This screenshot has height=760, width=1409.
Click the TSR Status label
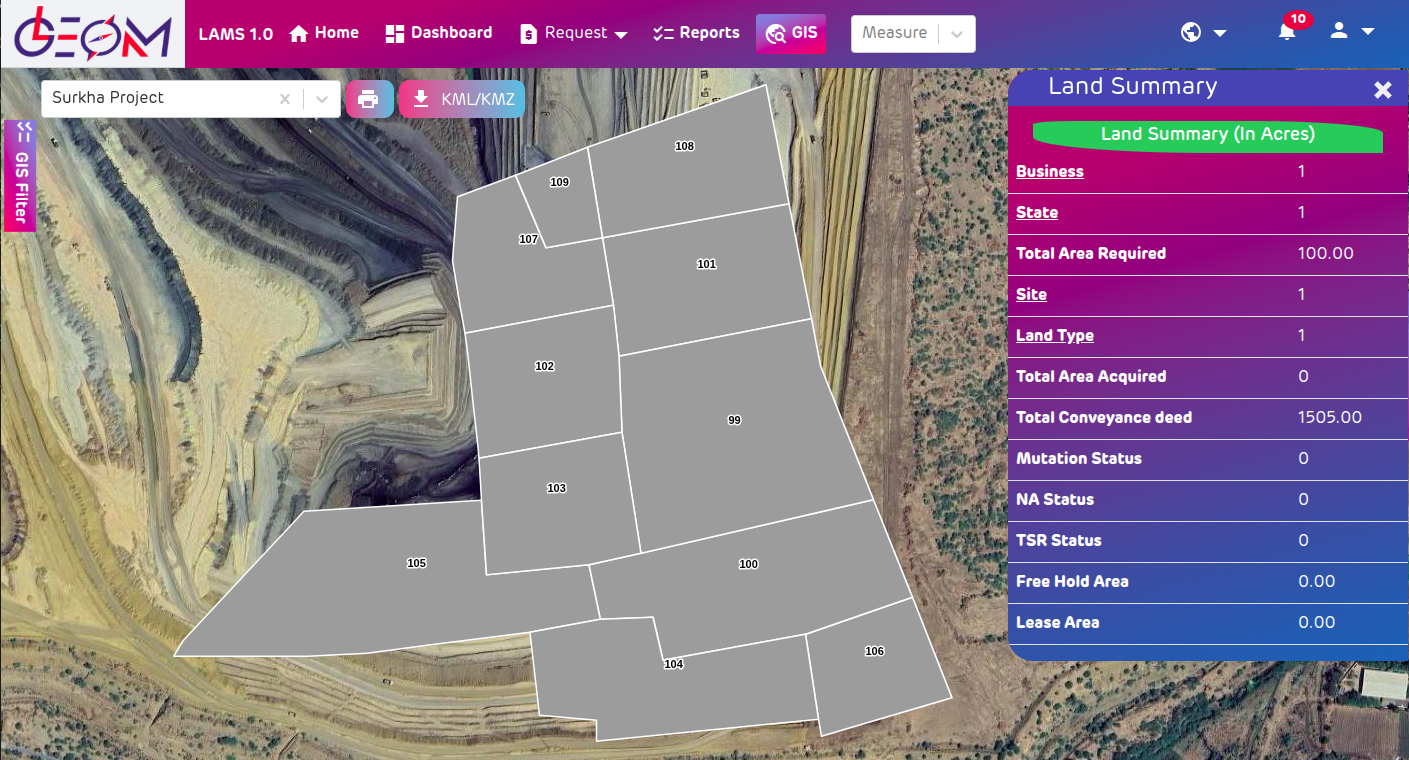(x=1059, y=541)
